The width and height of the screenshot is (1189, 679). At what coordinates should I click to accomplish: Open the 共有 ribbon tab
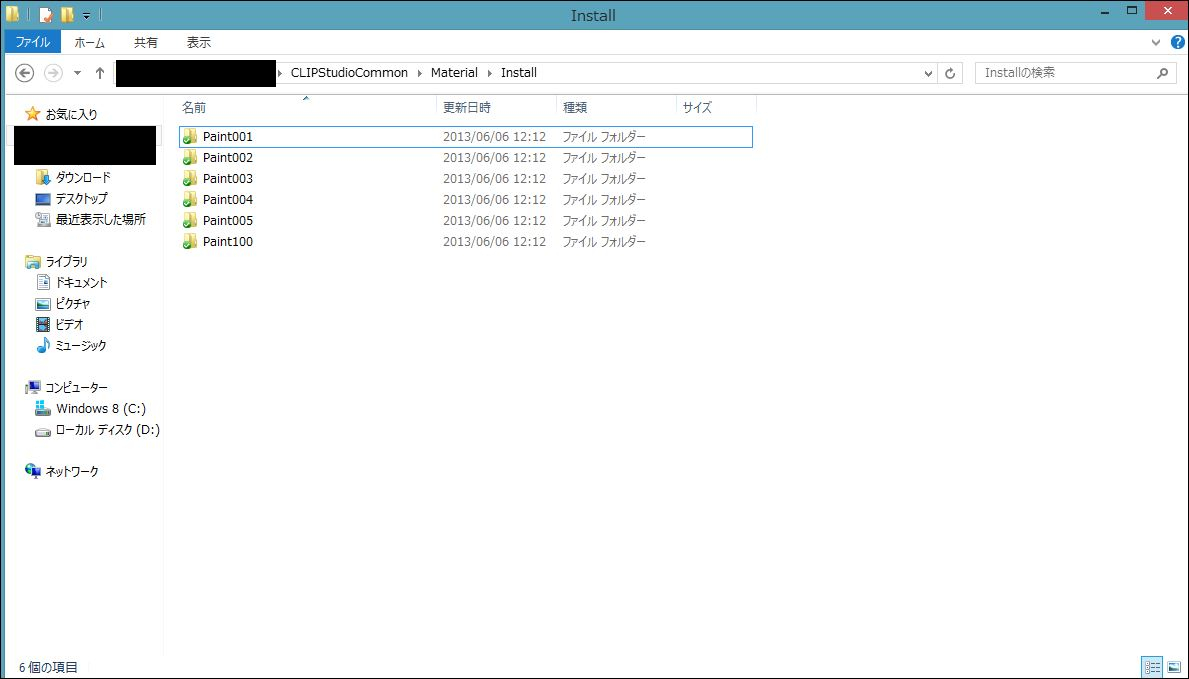(x=146, y=42)
